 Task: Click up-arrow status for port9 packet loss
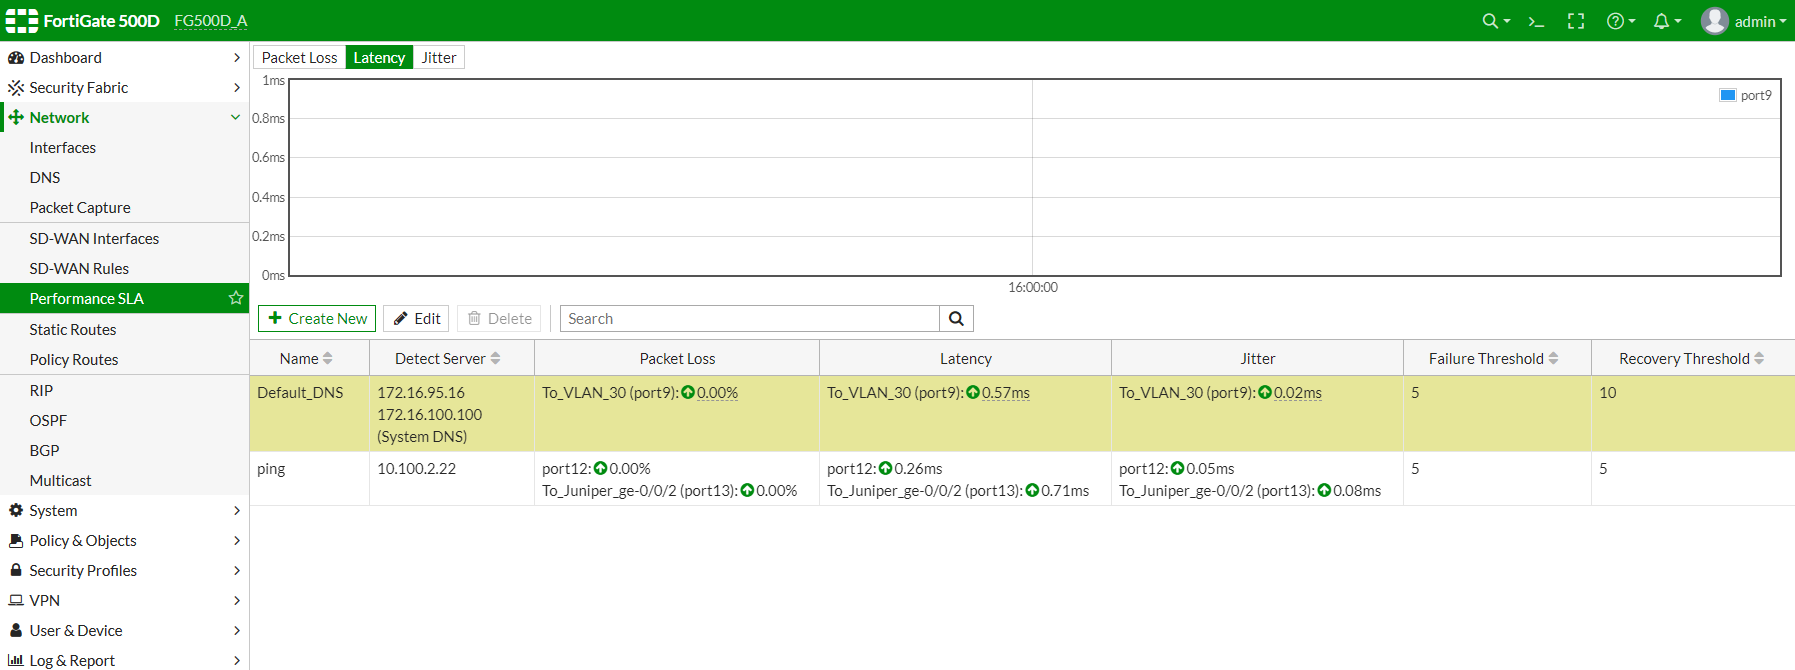[x=688, y=393]
